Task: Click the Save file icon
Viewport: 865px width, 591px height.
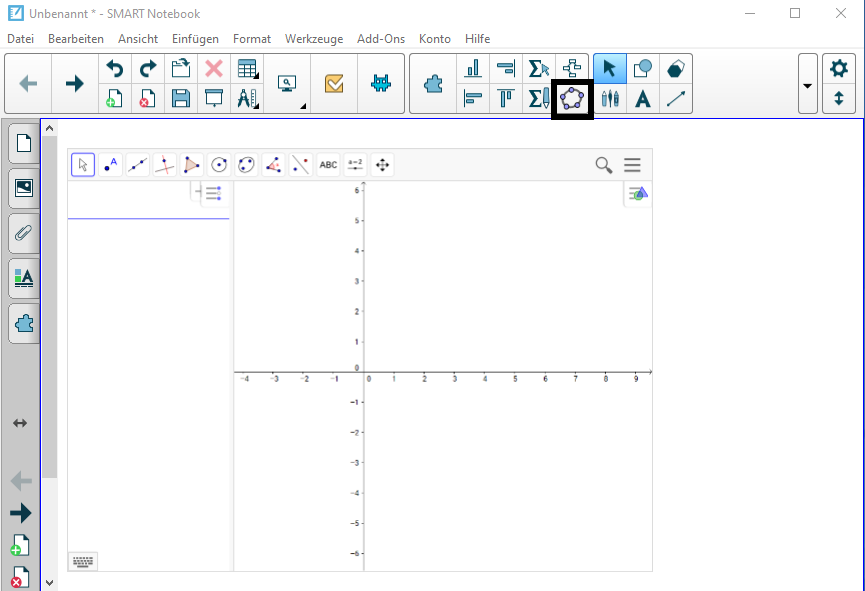Action: 181,99
